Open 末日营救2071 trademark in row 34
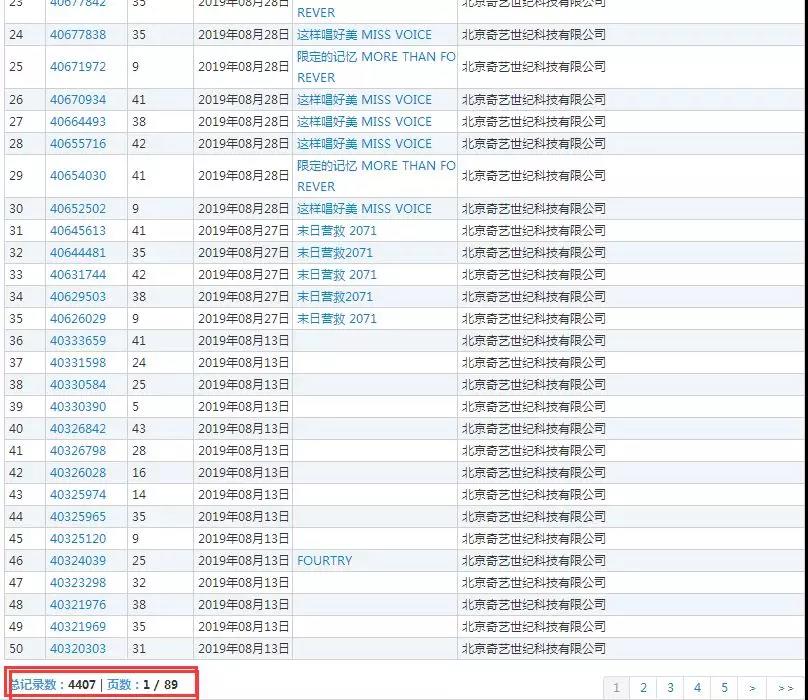This screenshot has width=808, height=700. (334, 297)
